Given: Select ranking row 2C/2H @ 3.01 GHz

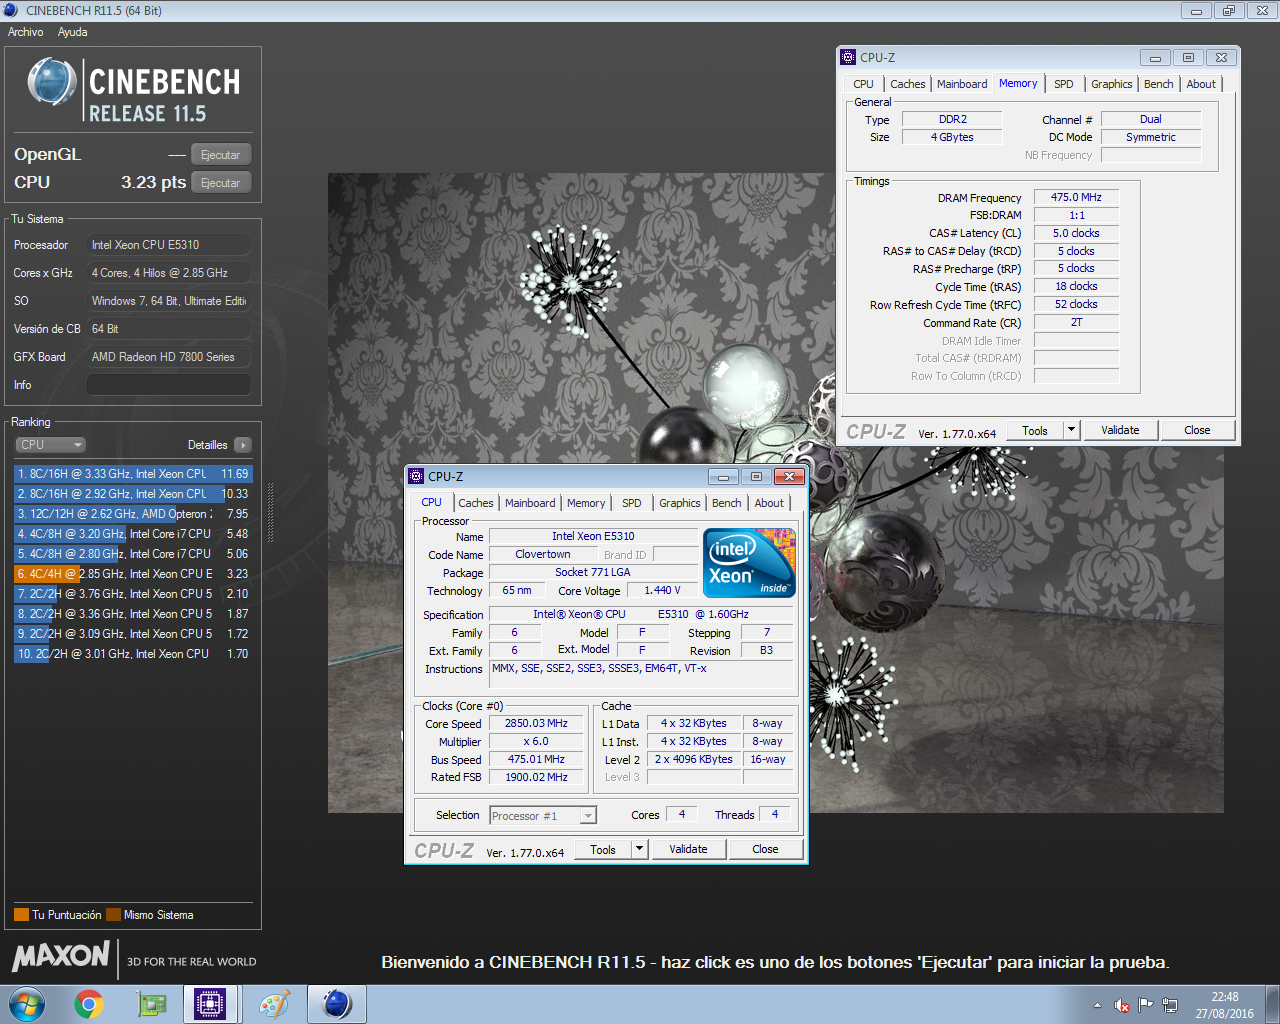Looking at the screenshot, I should pyautogui.click(x=133, y=654).
